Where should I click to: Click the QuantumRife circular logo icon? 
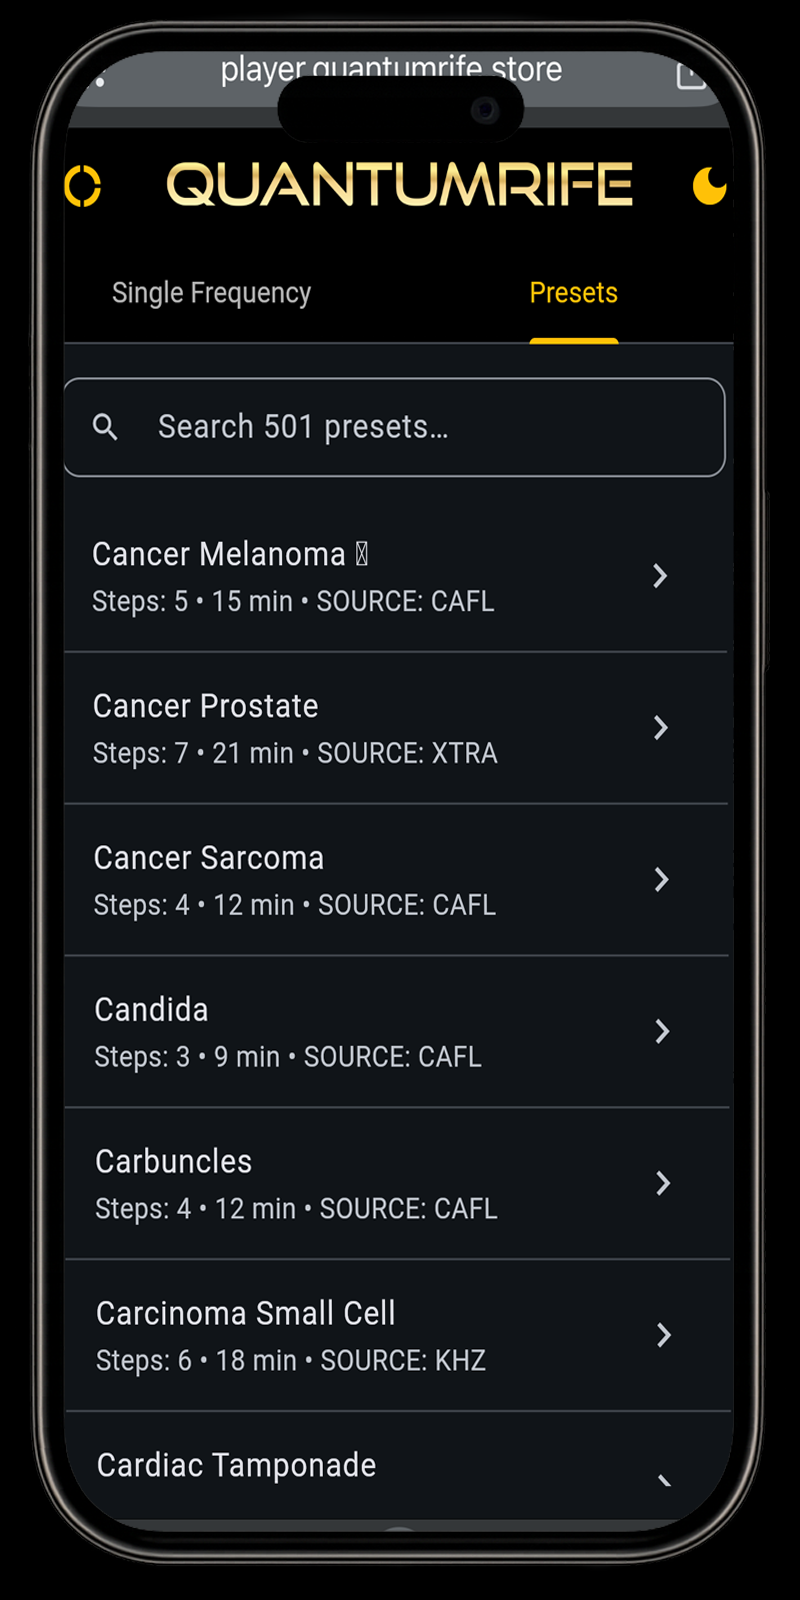83,186
